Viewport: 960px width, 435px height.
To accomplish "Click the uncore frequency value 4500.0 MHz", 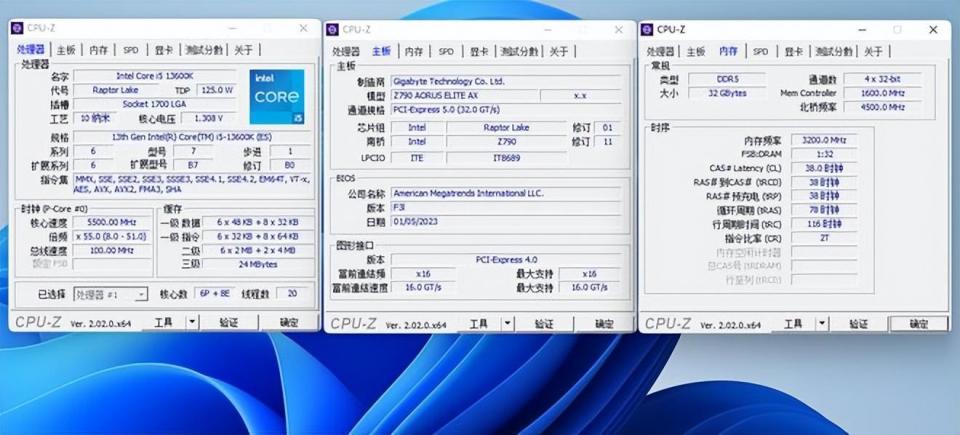I will coord(882,107).
